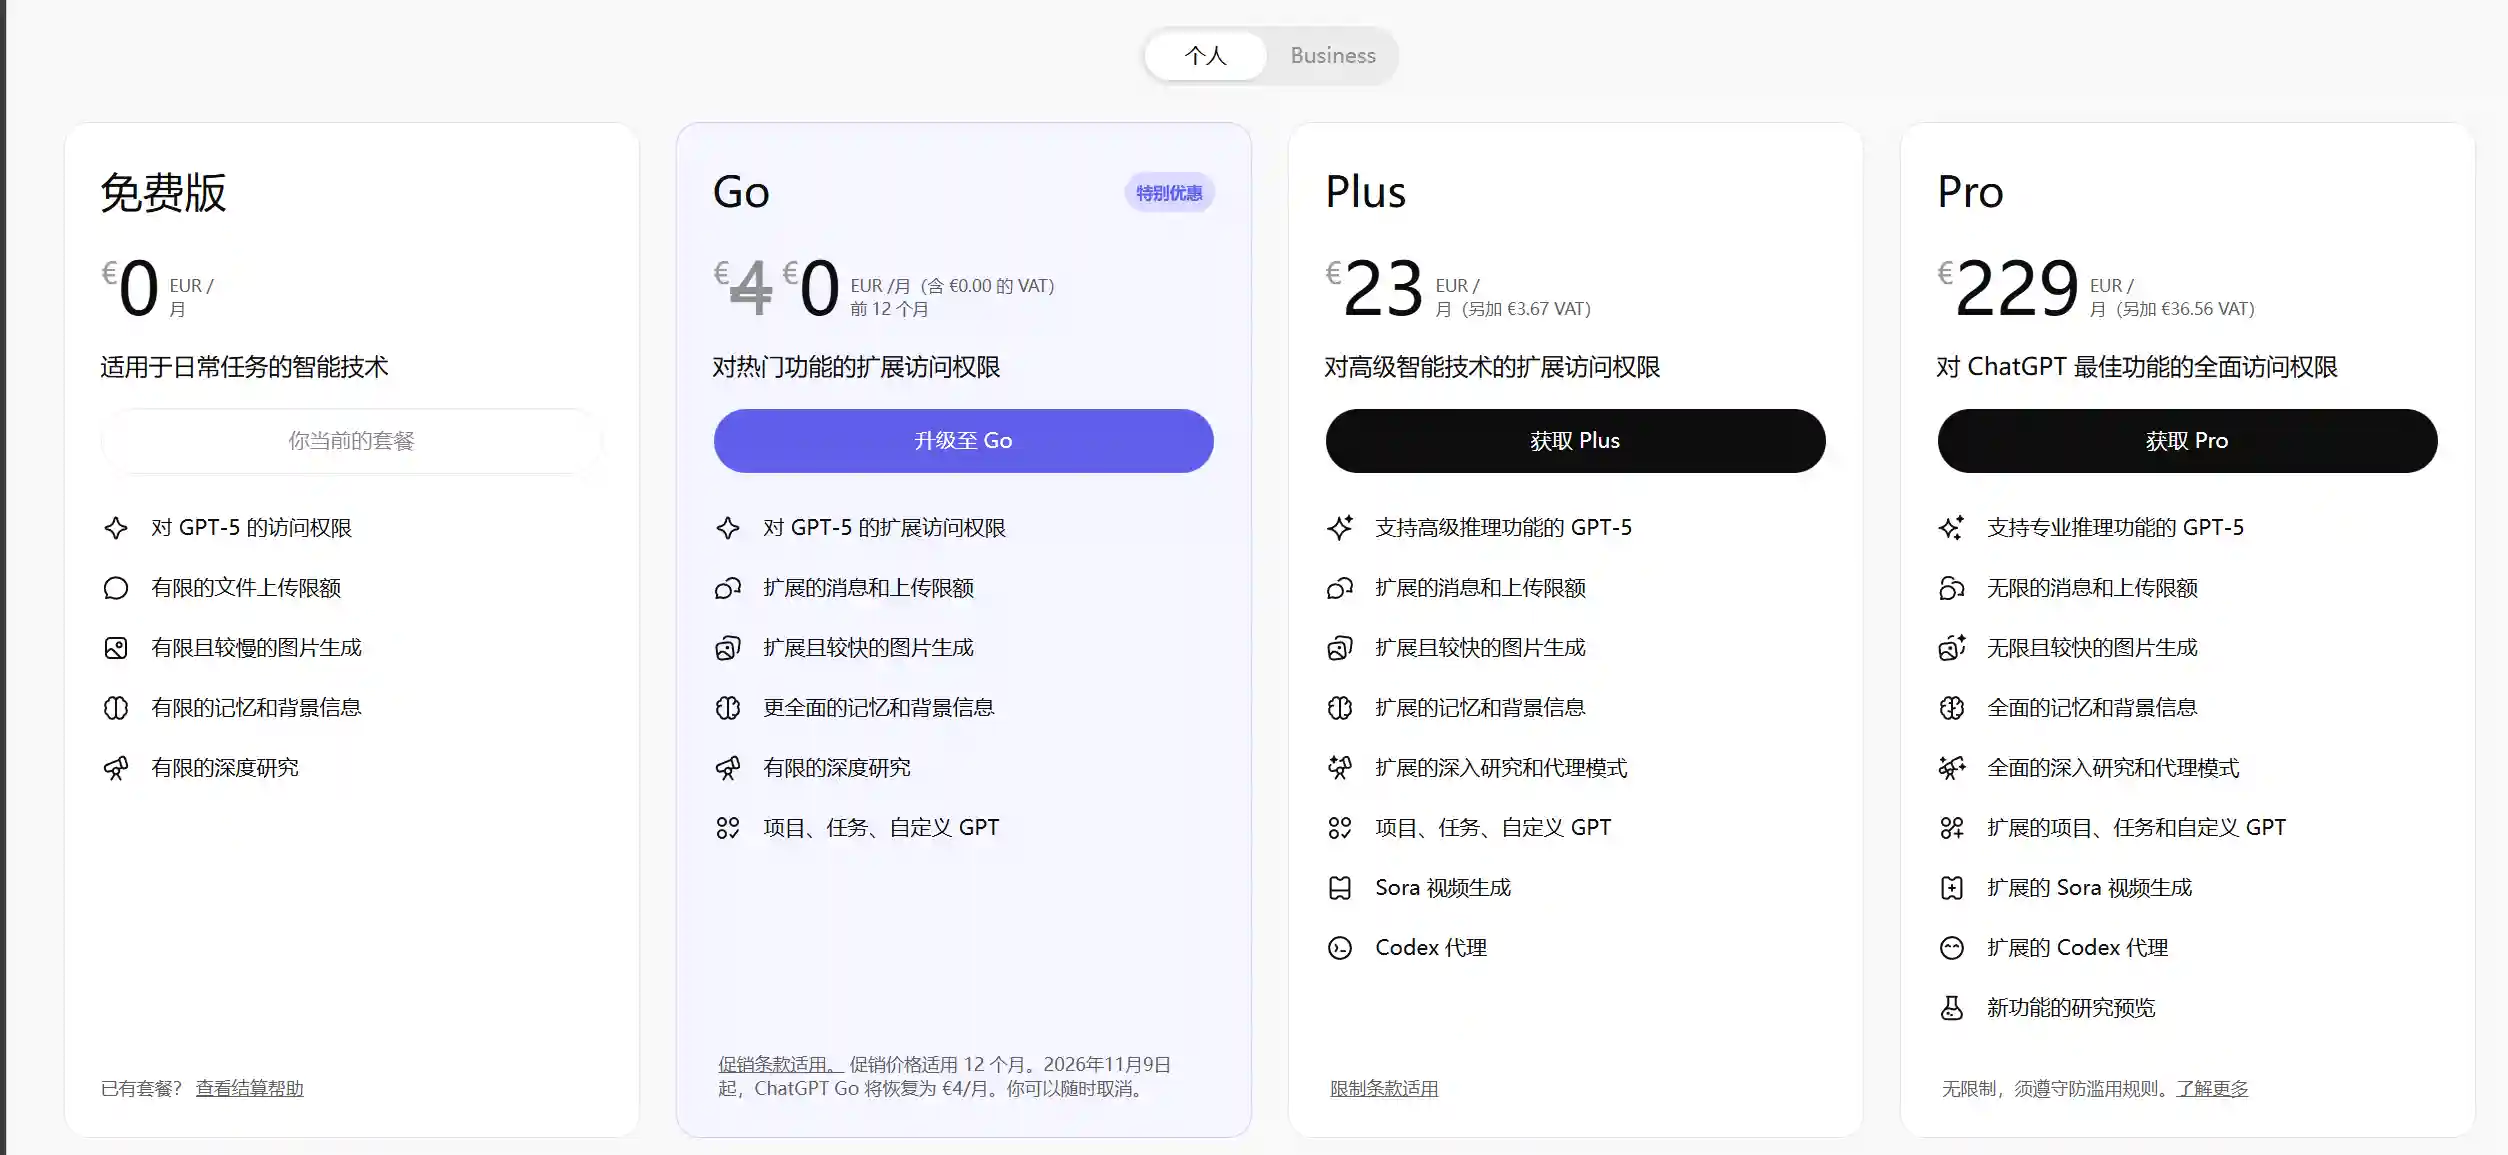Click the Codex 代理 smiley icon in Plus
Viewport: 2508px width, 1155px height.
click(x=1341, y=948)
